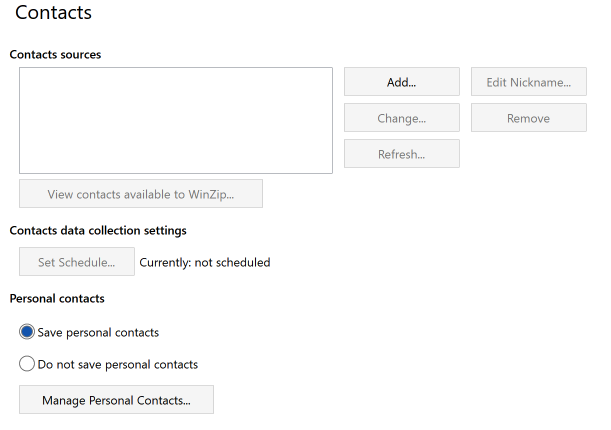Open View contacts available to WinZip
Viewport: 611px width, 430px height.
[141, 194]
